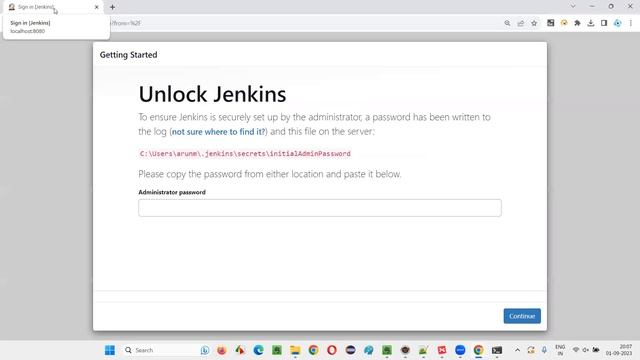Viewport: 640px width, 360px height.
Task: Close the 'Sign in [Jenkins]' tab
Action: pos(97,7)
